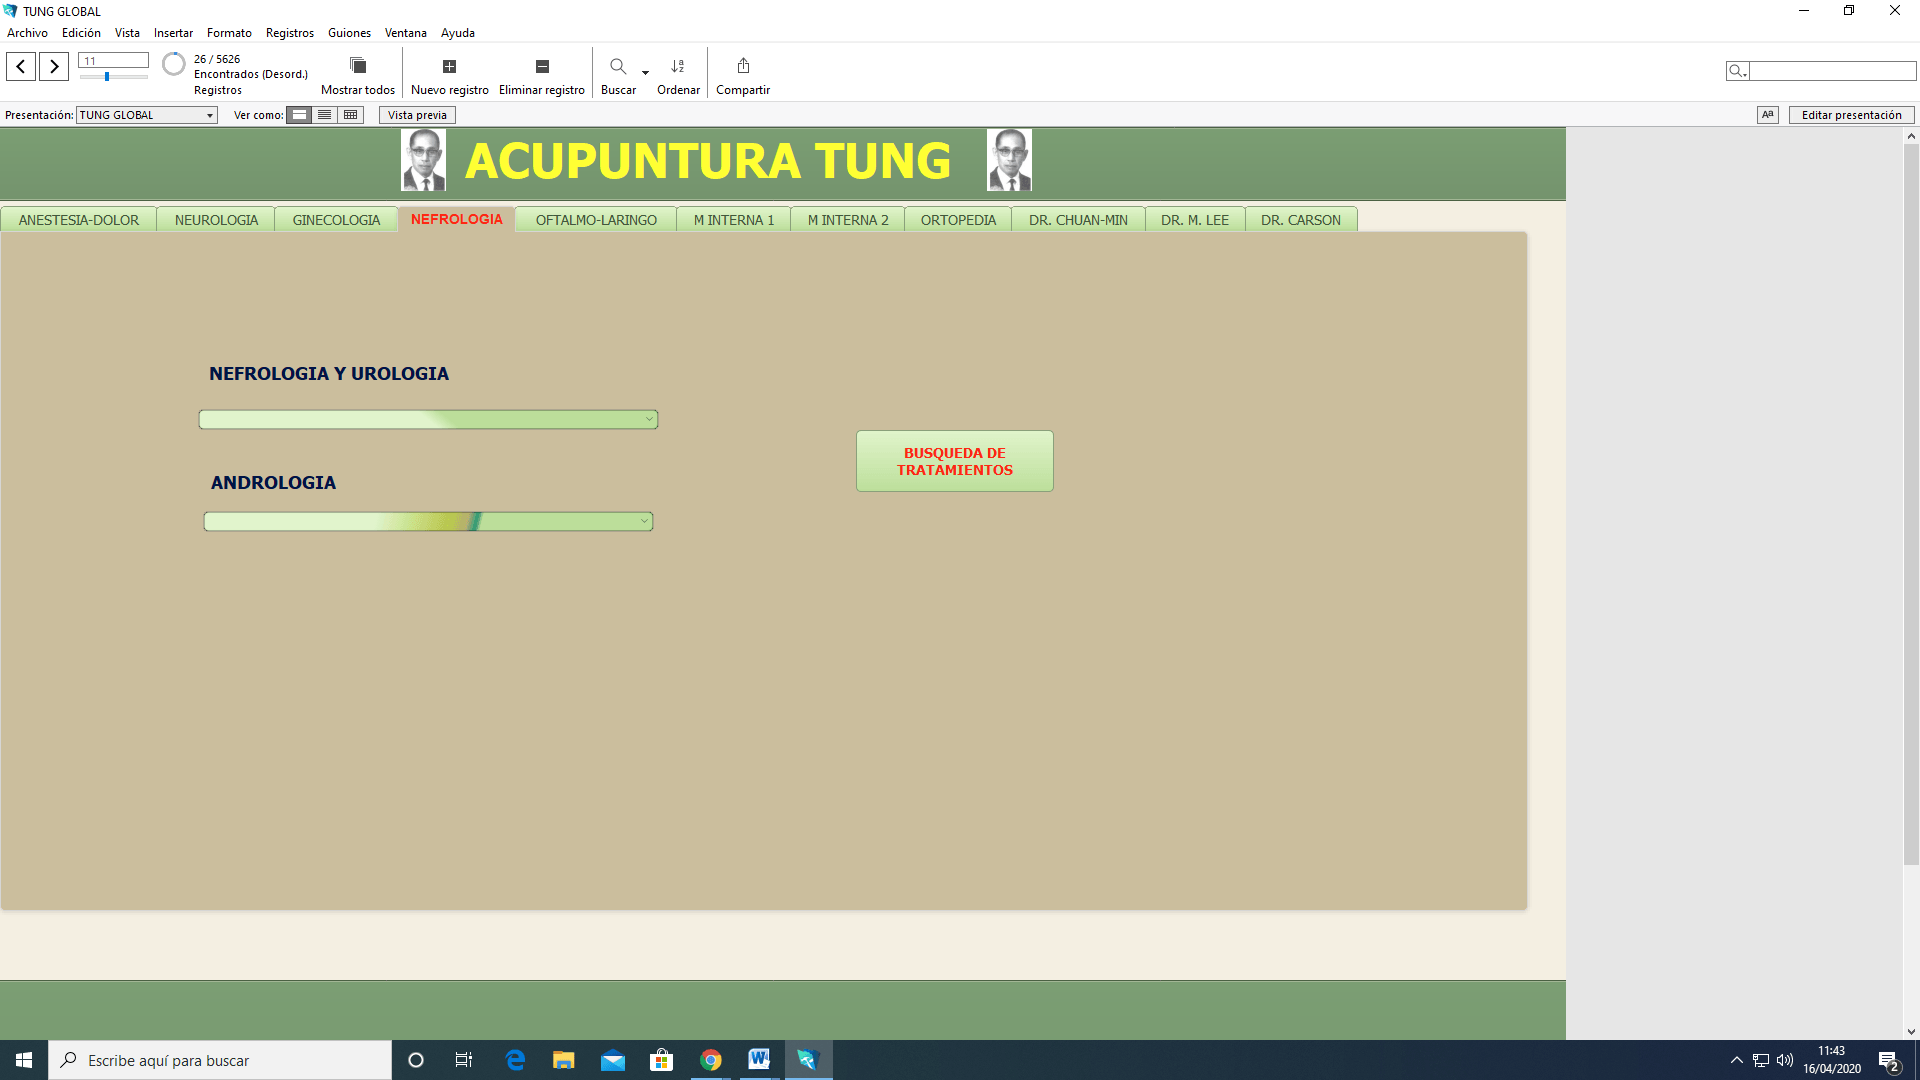Screen dimensions: 1920x1080
Task: Switch to list view mode
Action: click(x=325, y=115)
